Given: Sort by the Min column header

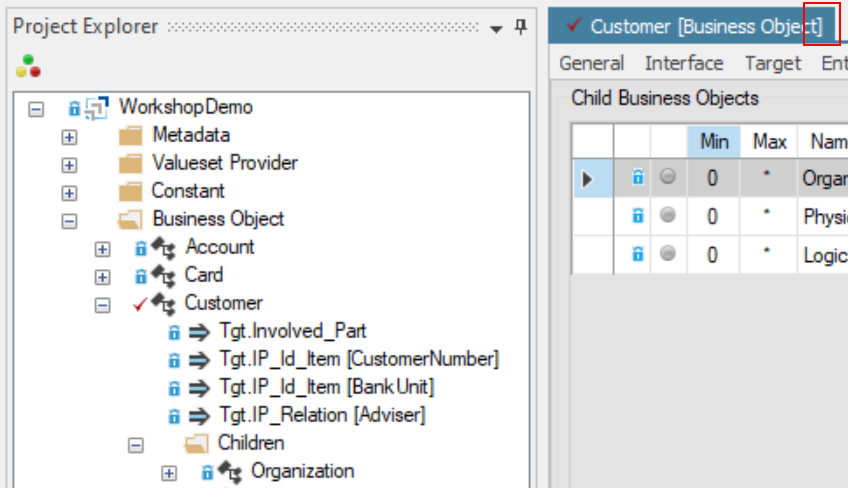Looking at the screenshot, I should point(714,142).
